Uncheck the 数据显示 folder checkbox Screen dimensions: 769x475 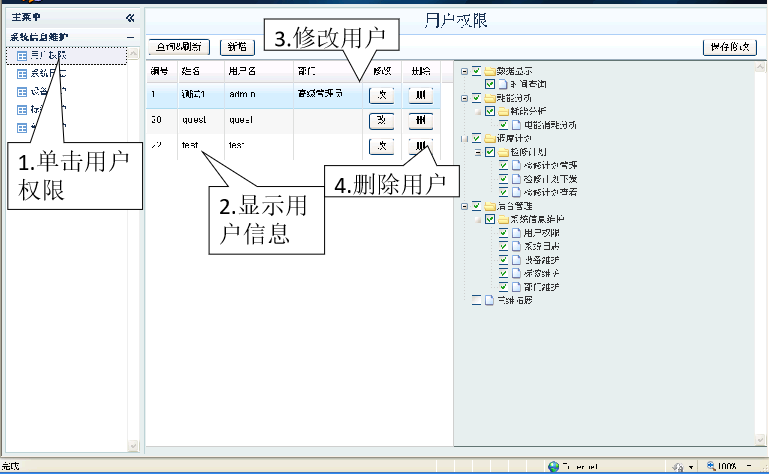point(476,71)
